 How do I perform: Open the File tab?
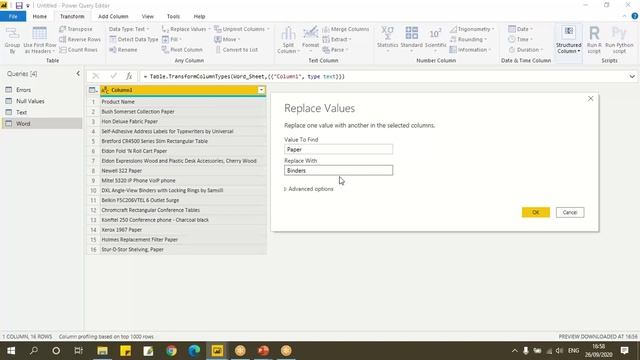tap(13, 16)
